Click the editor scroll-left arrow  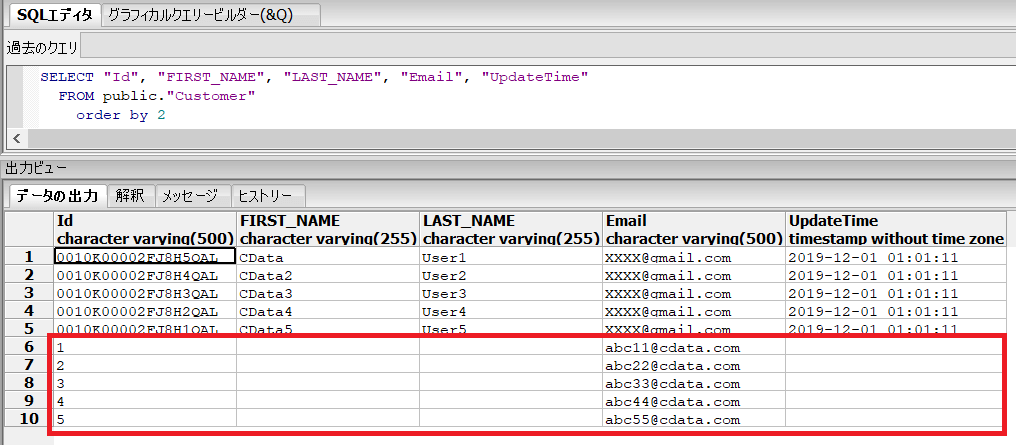(16, 138)
